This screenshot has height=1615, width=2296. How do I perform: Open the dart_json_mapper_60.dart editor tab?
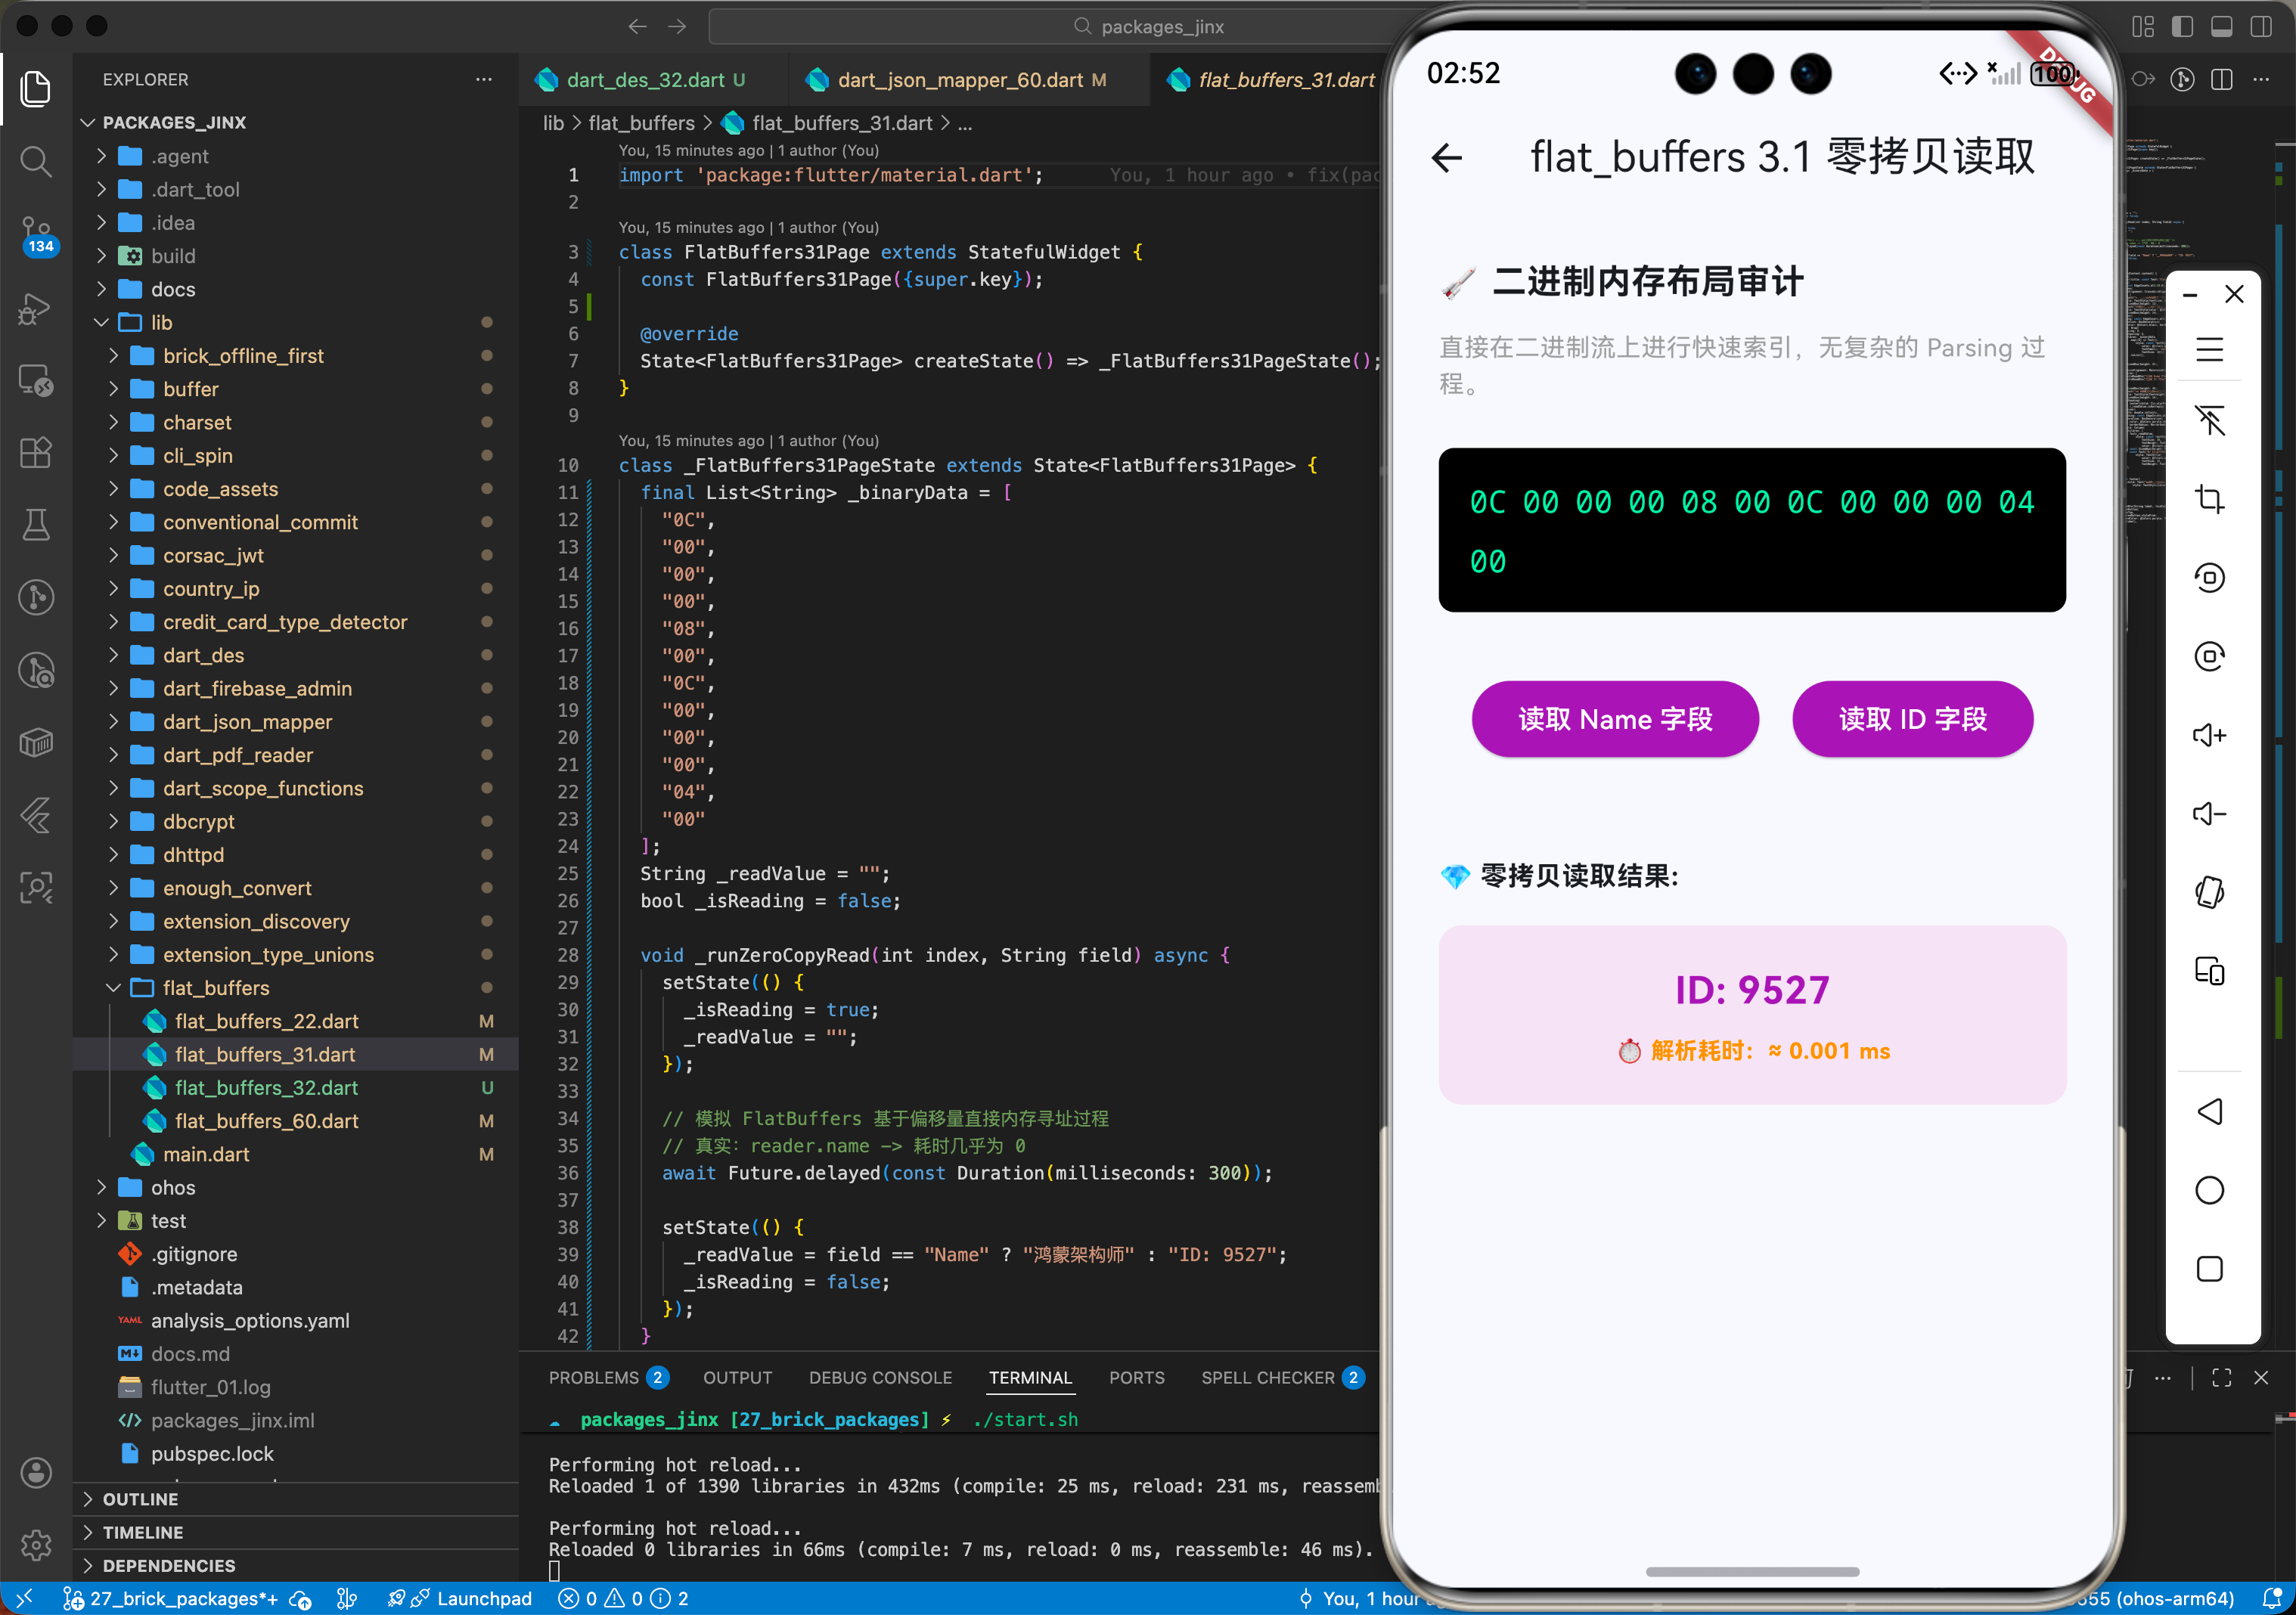(x=960, y=80)
